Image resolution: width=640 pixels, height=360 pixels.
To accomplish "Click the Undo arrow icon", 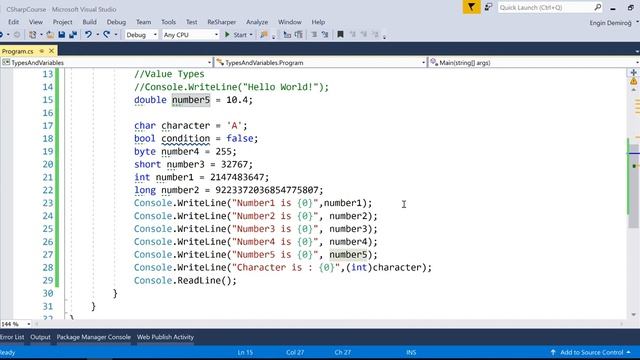I will pos(88,35).
